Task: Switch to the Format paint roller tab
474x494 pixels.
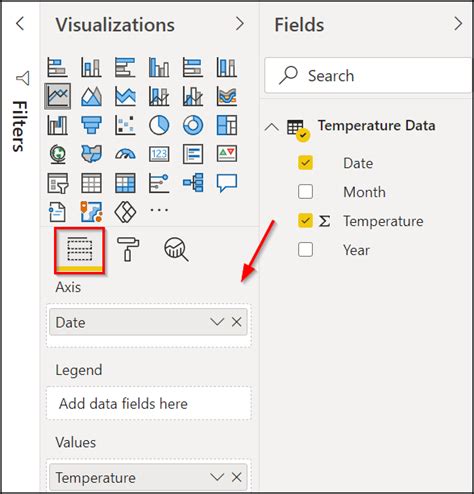Action: [128, 249]
